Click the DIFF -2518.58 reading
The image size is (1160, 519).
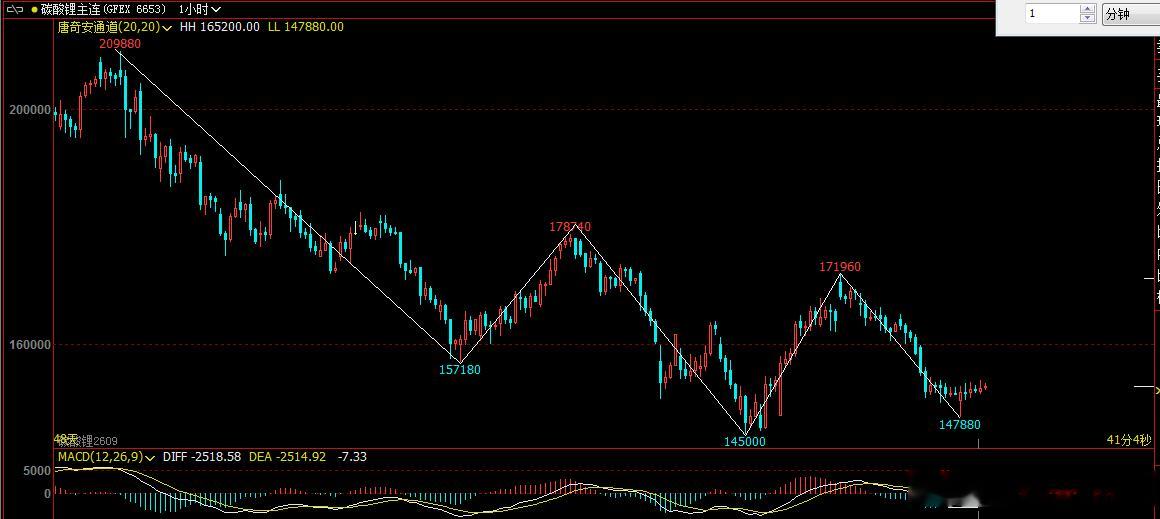pyautogui.click(x=201, y=457)
